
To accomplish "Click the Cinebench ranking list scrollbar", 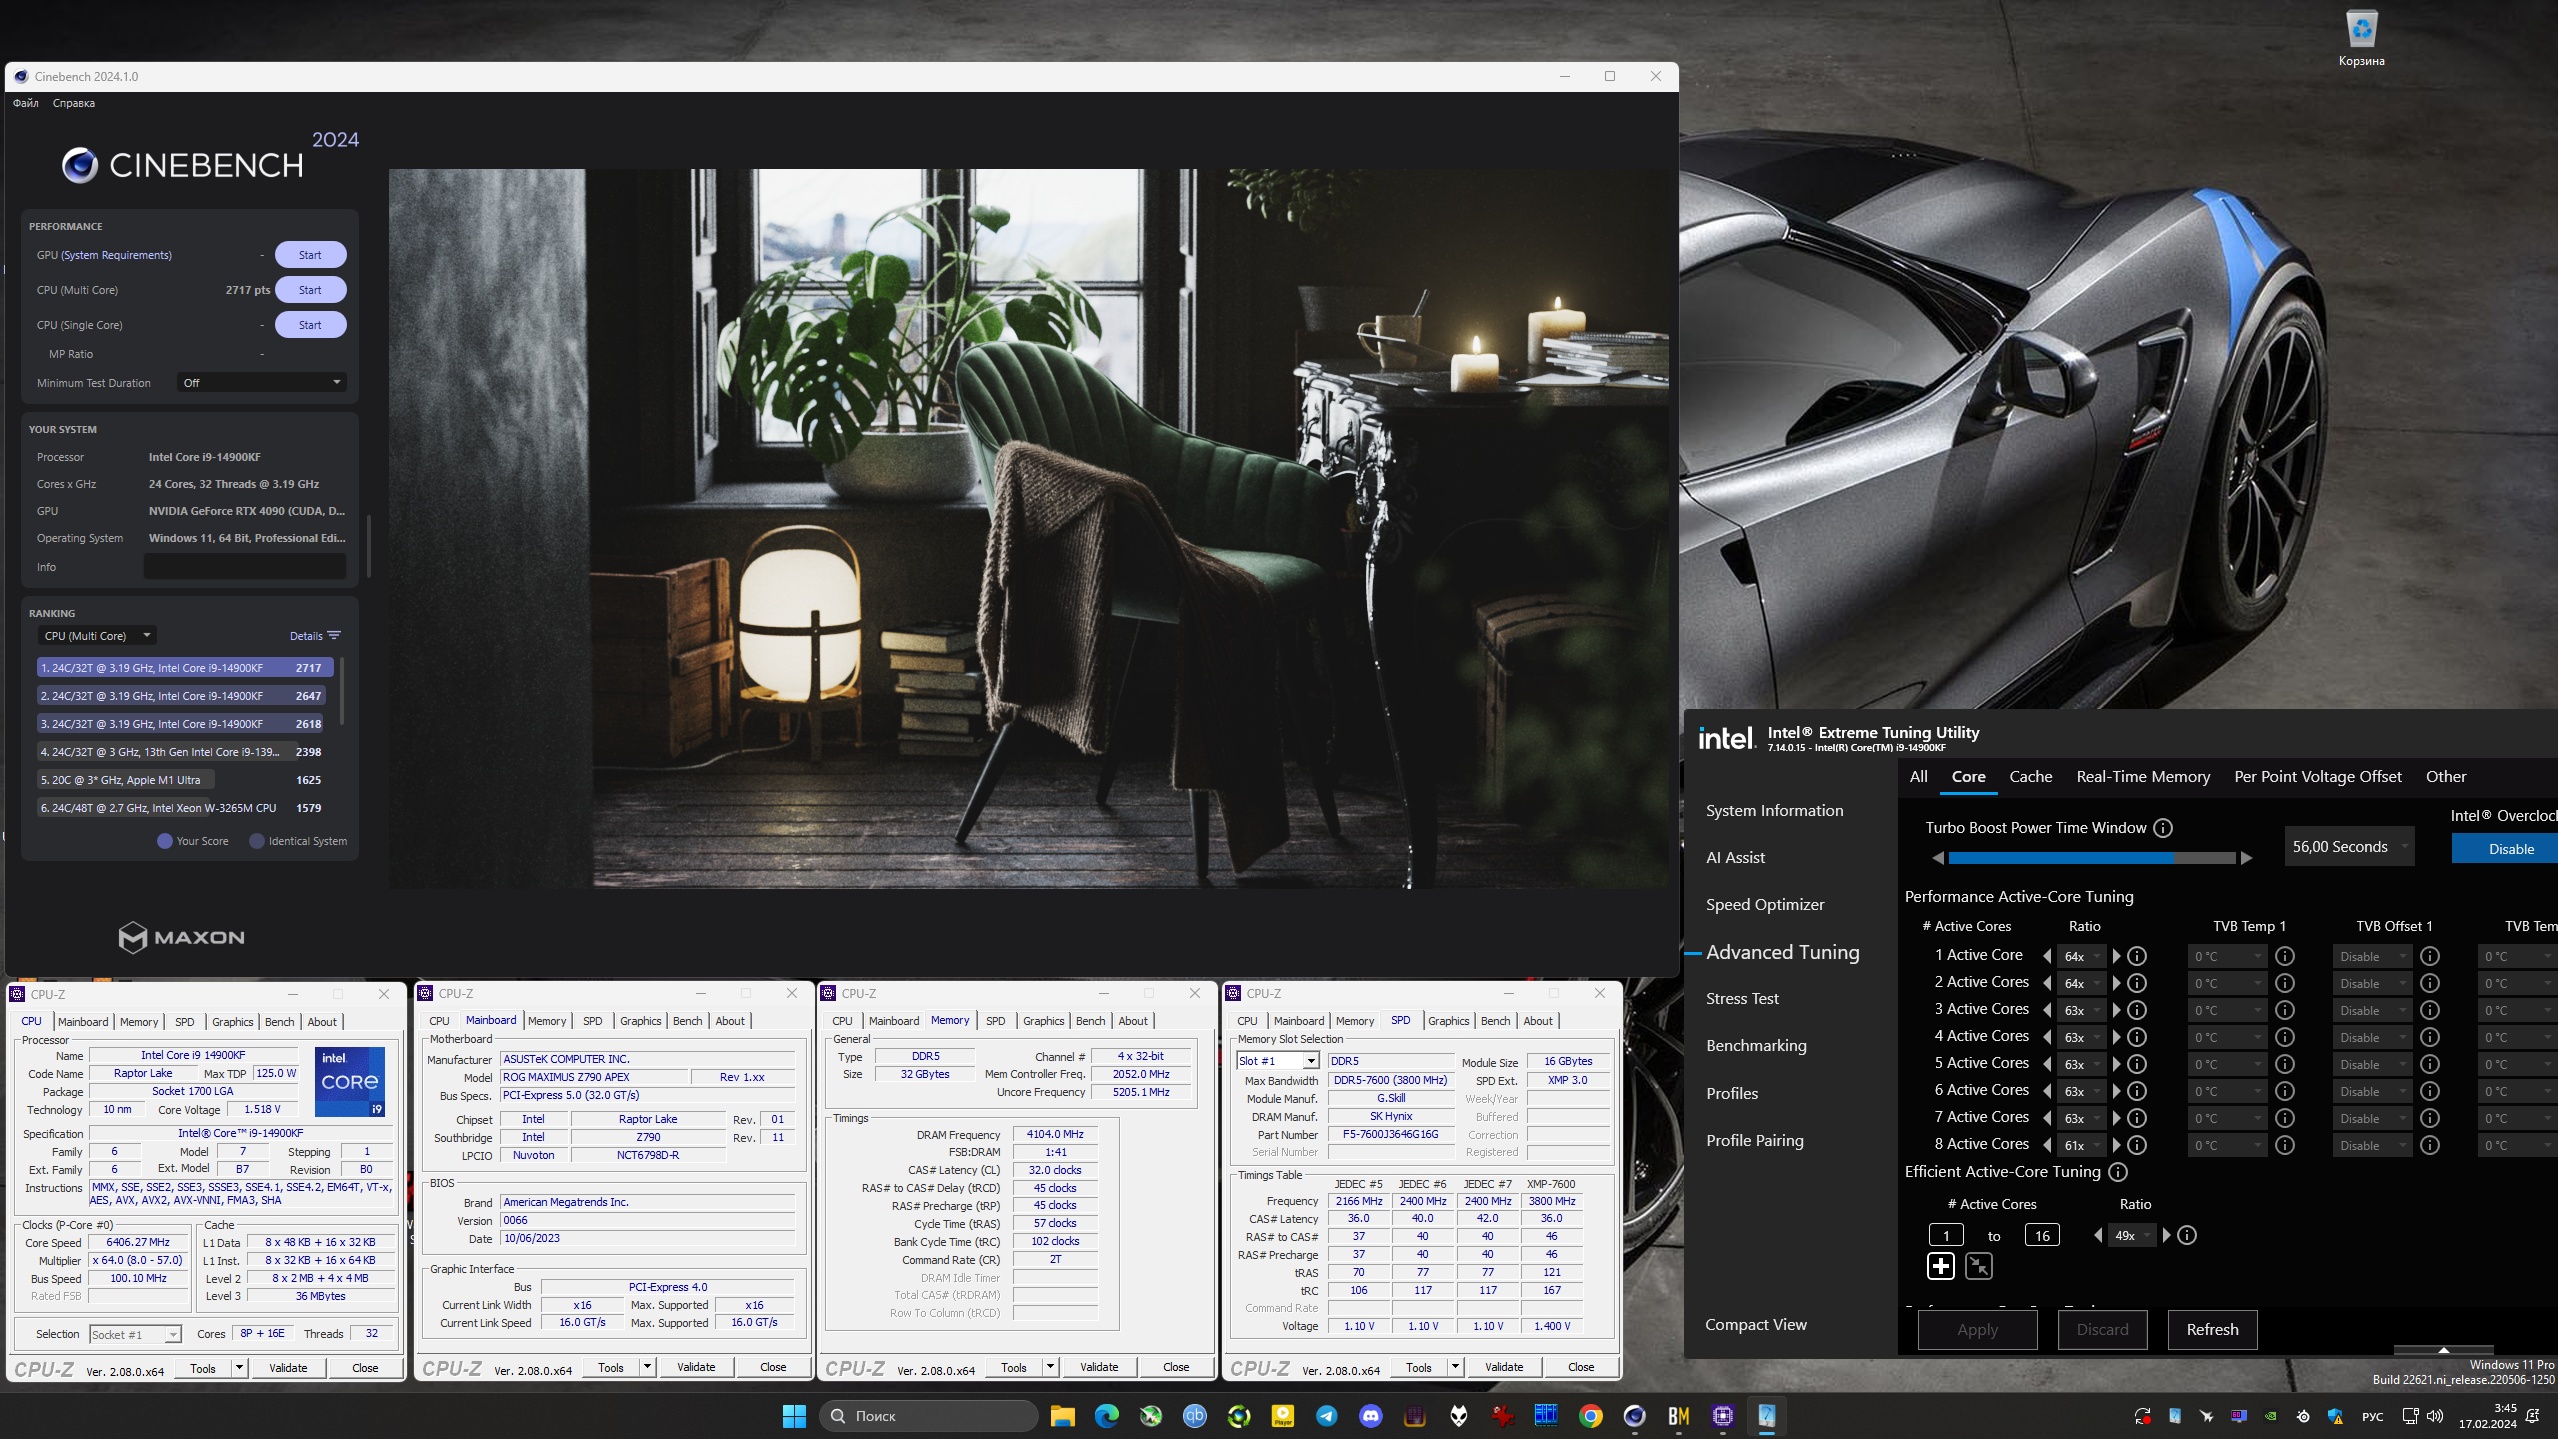I will click(x=342, y=690).
